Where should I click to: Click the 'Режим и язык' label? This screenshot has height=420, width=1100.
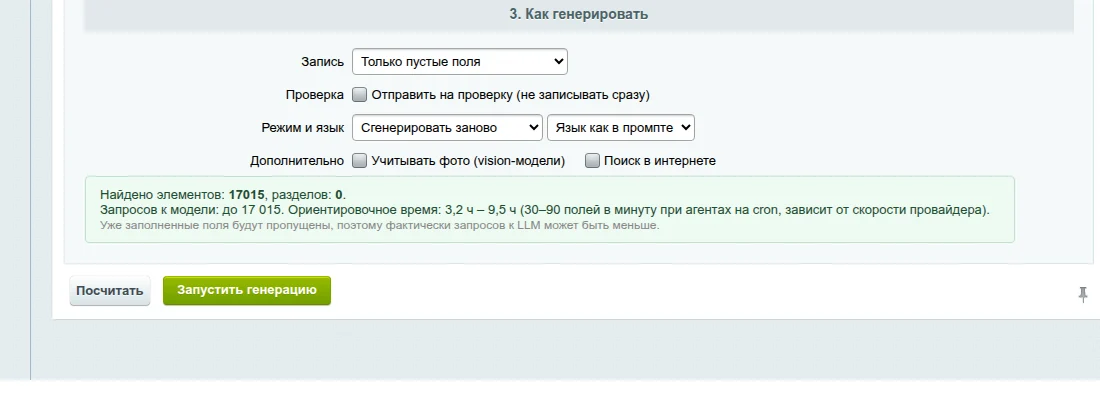tap(302, 128)
